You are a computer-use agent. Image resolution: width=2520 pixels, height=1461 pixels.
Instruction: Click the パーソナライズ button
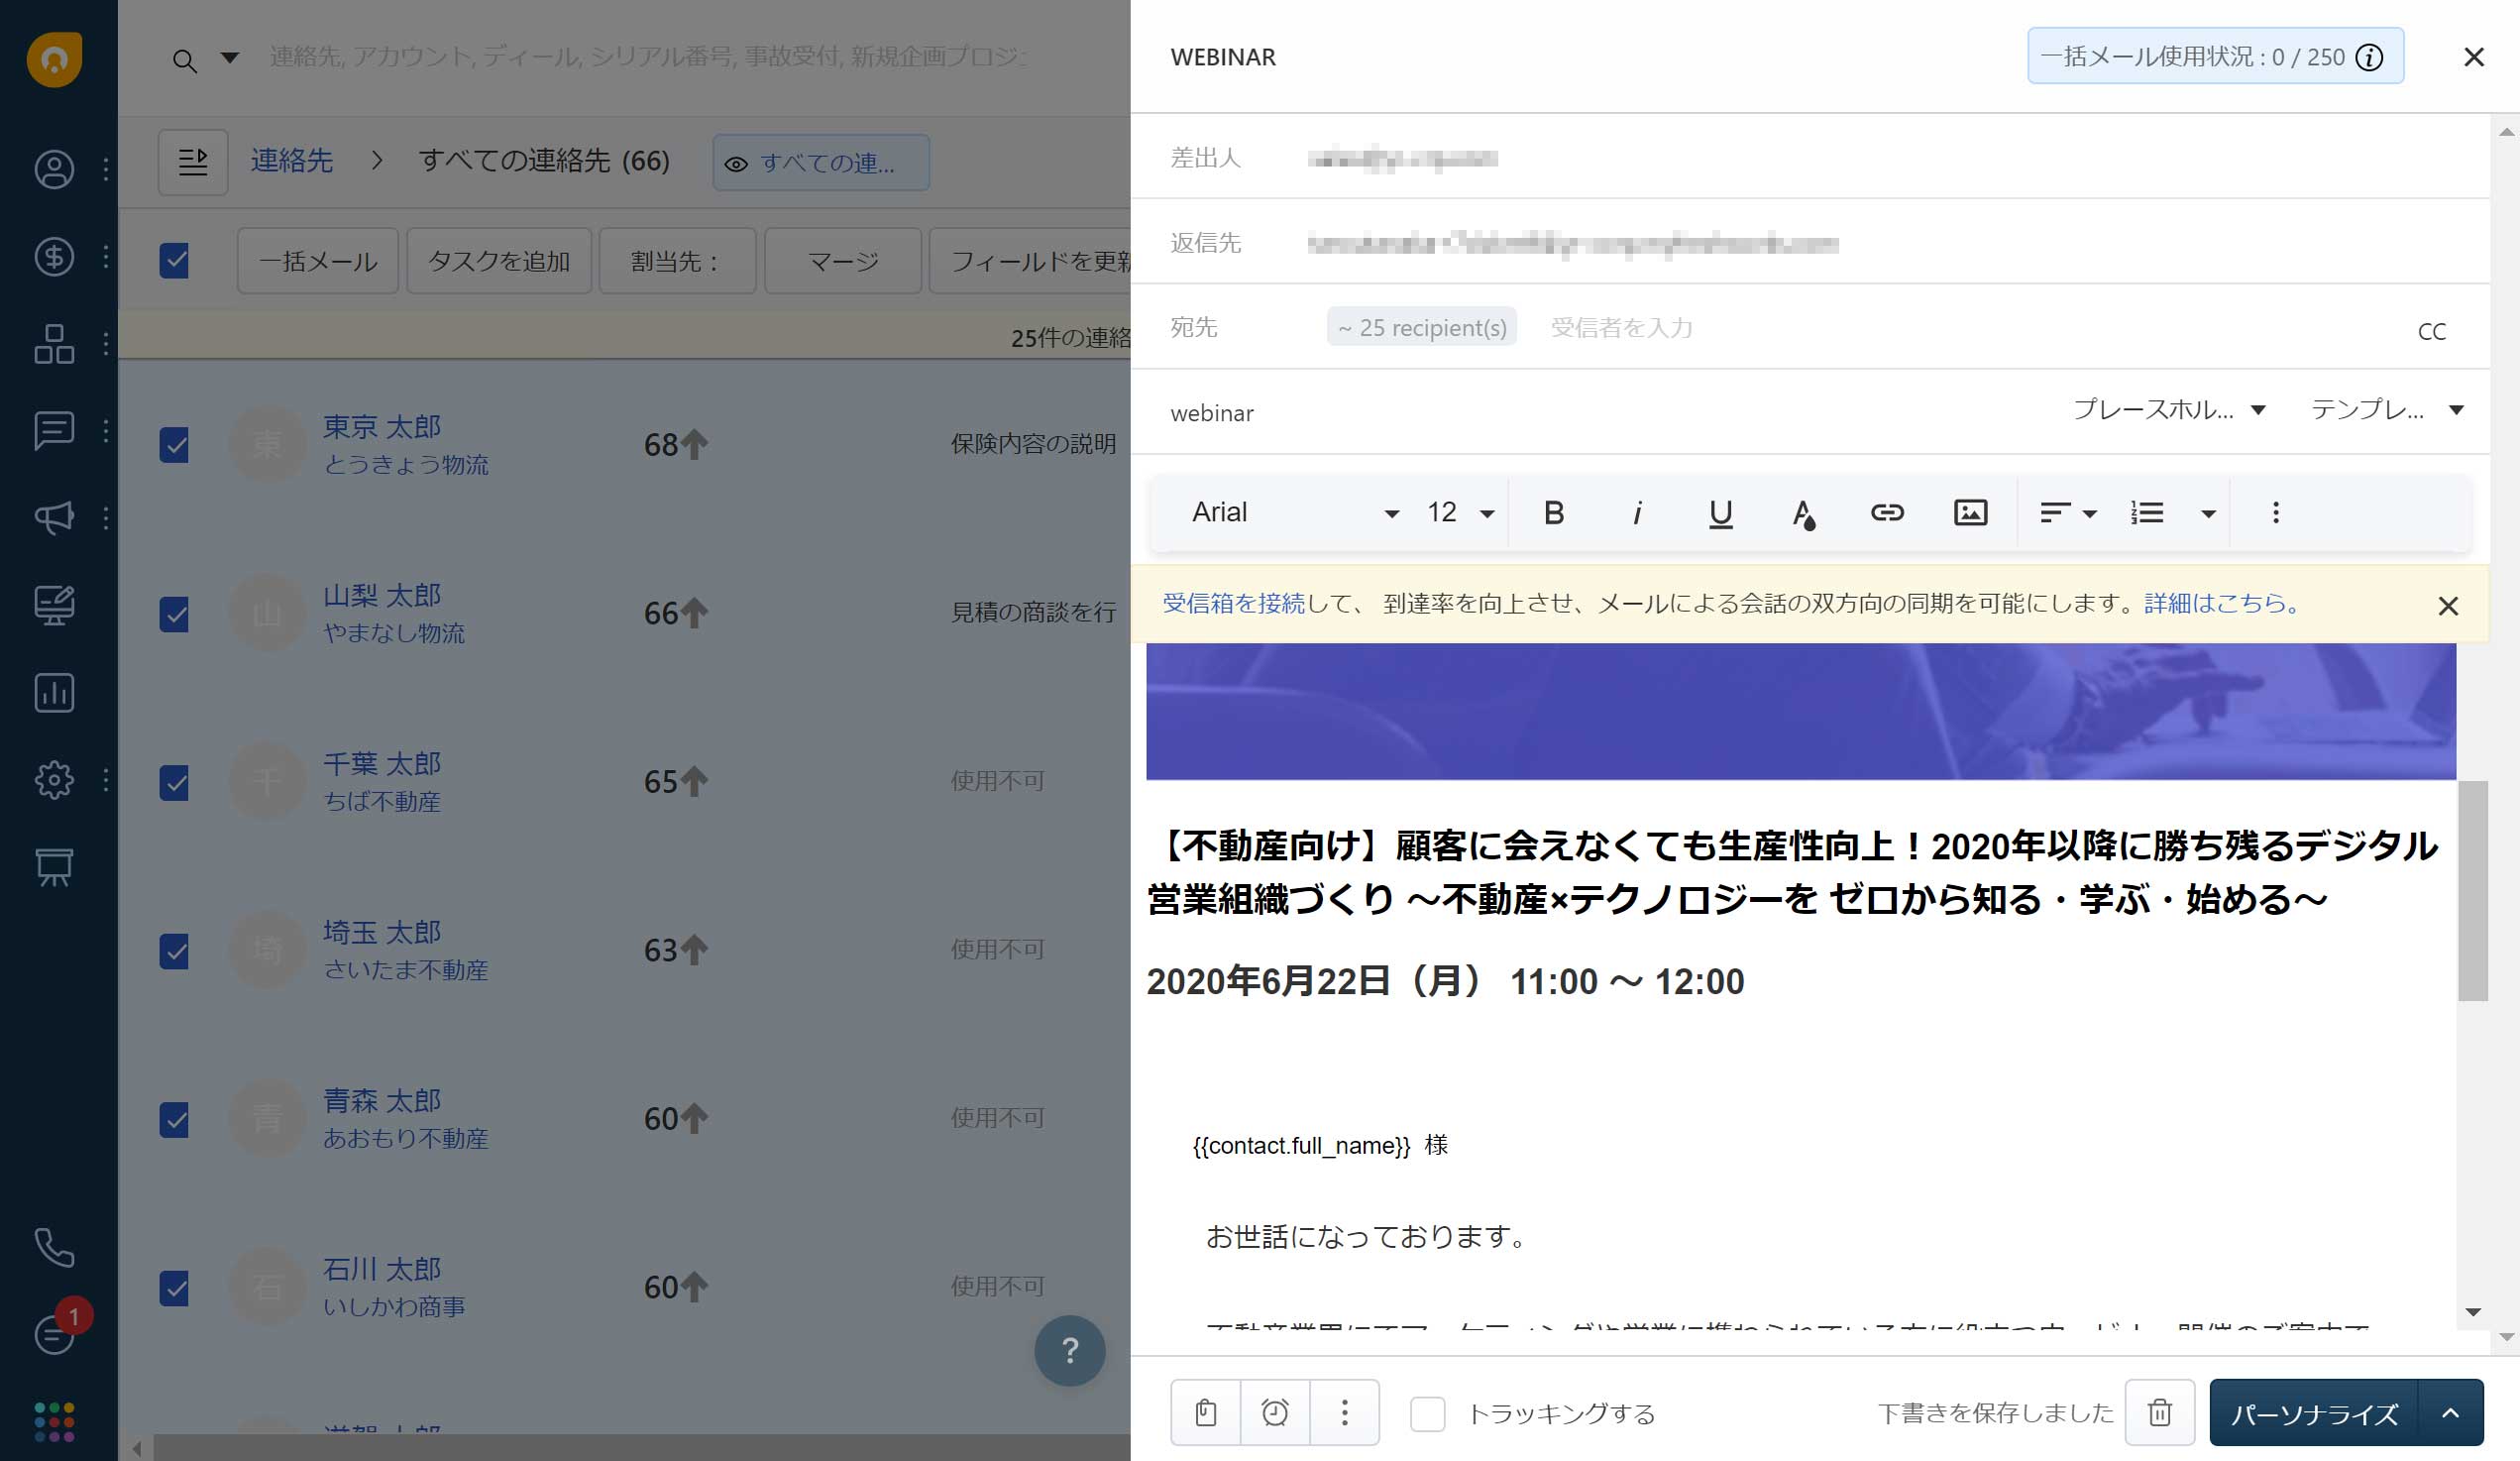tap(2314, 1413)
